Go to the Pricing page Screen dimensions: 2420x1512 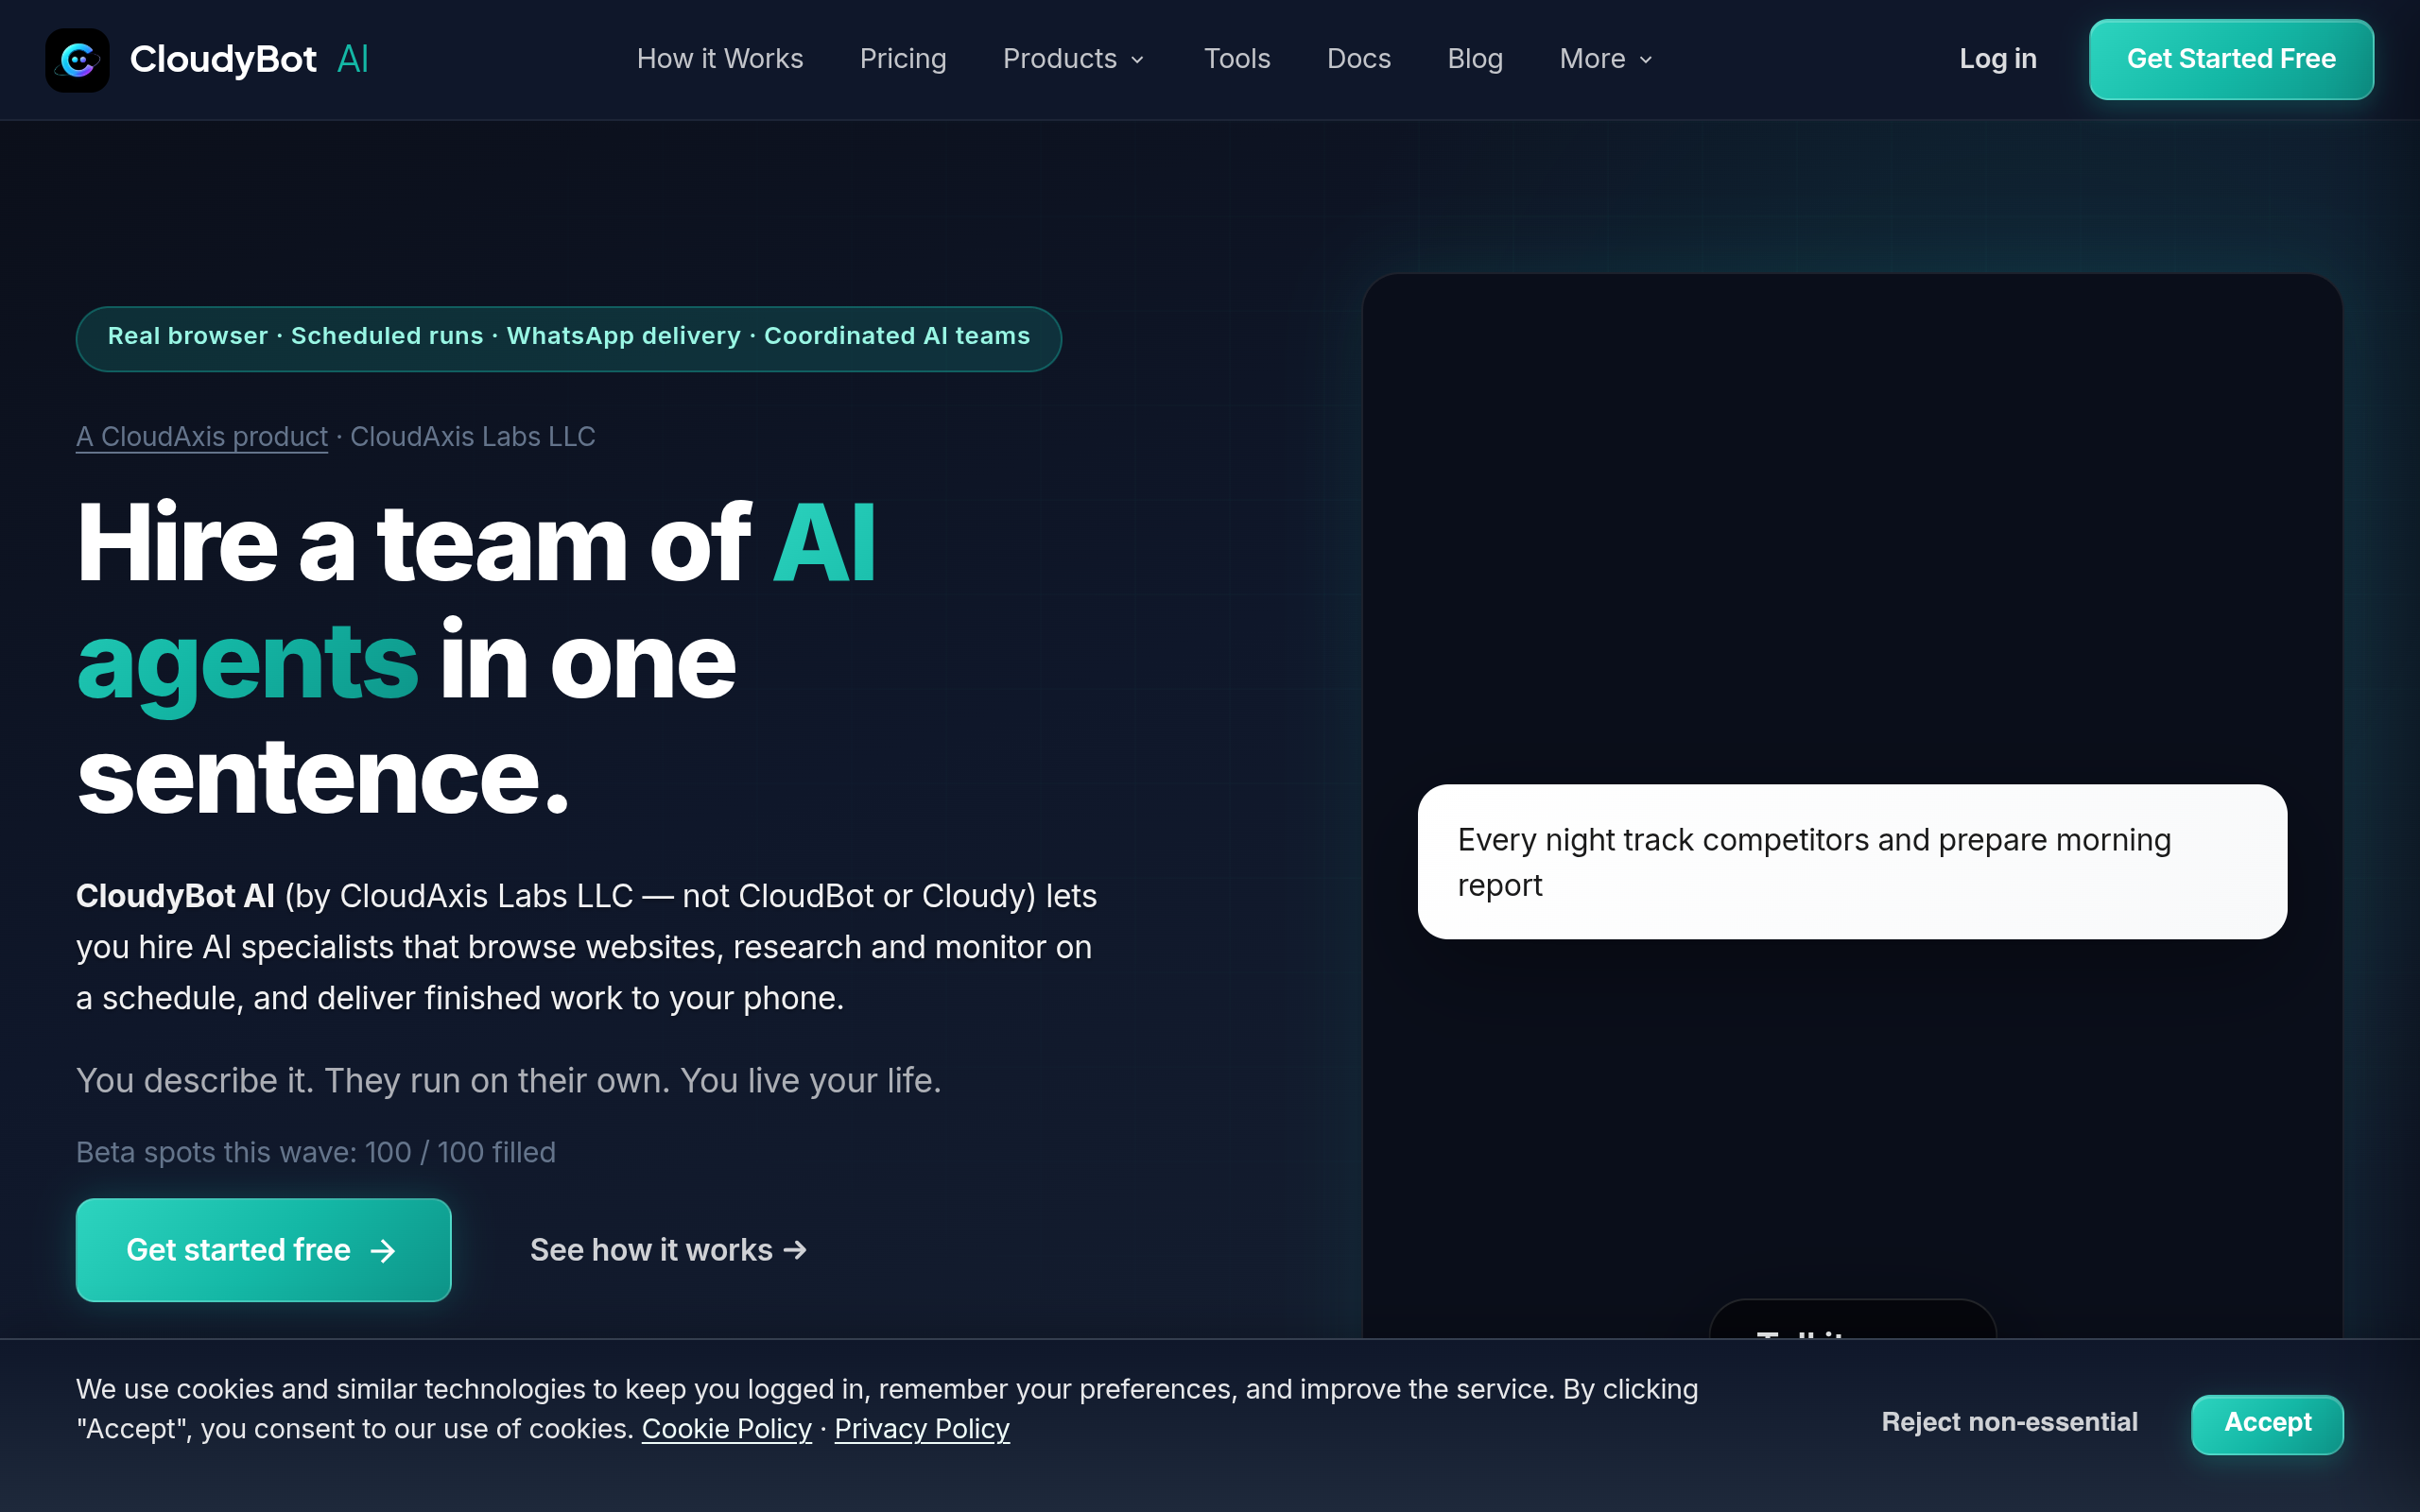click(x=903, y=59)
